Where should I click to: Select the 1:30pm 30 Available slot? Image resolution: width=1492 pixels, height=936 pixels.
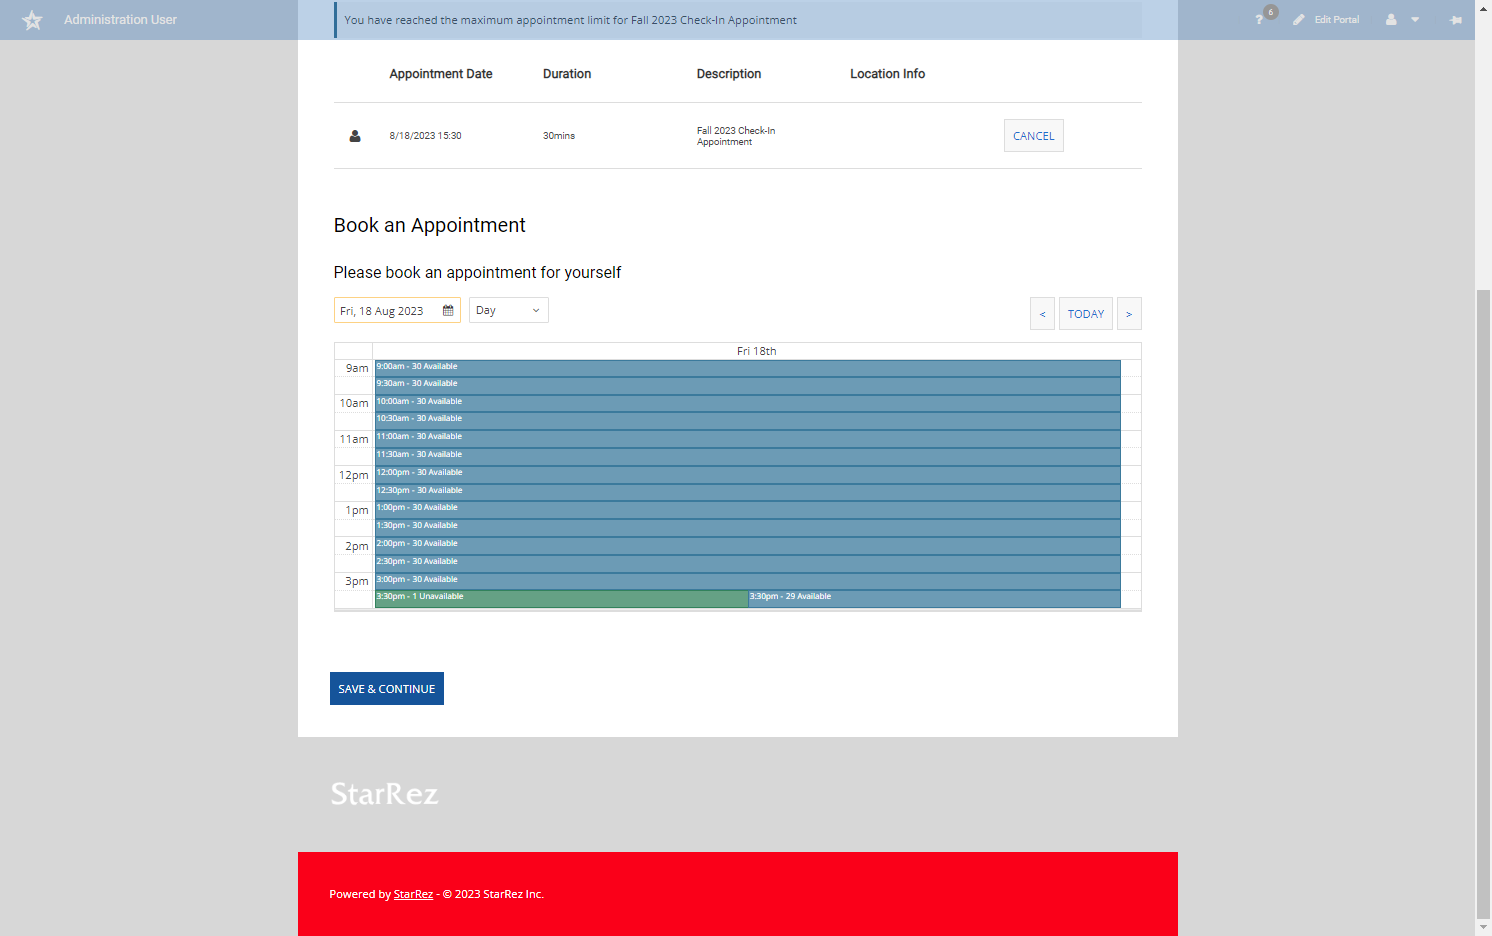748,528
